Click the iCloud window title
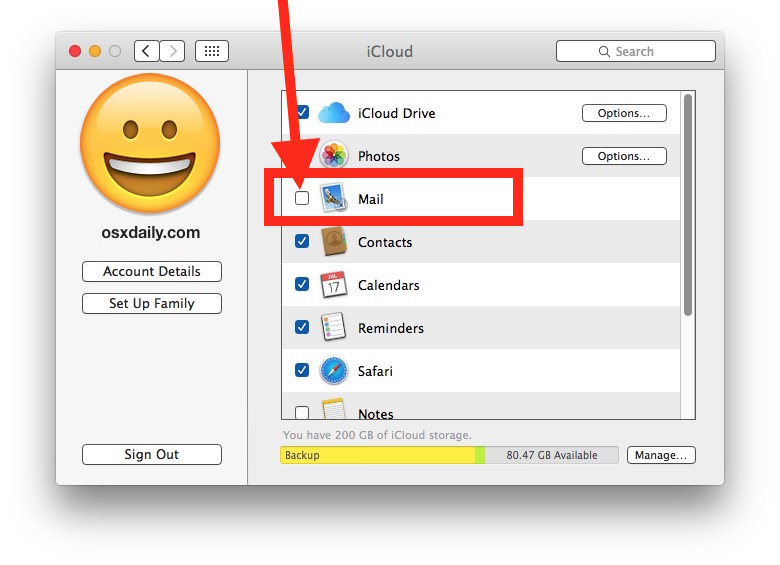This screenshot has width=780, height=565. [x=390, y=51]
